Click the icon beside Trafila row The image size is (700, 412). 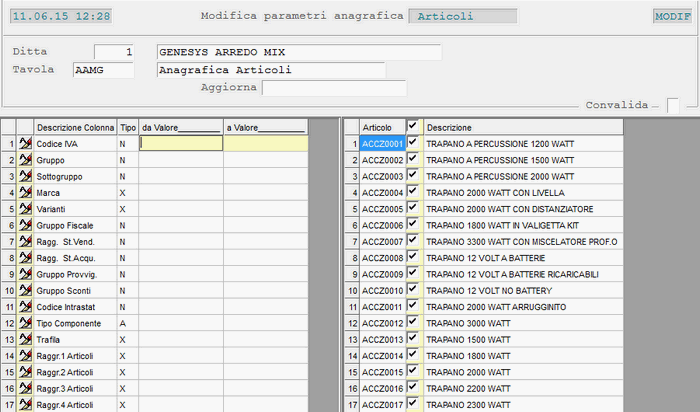(26, 339)
